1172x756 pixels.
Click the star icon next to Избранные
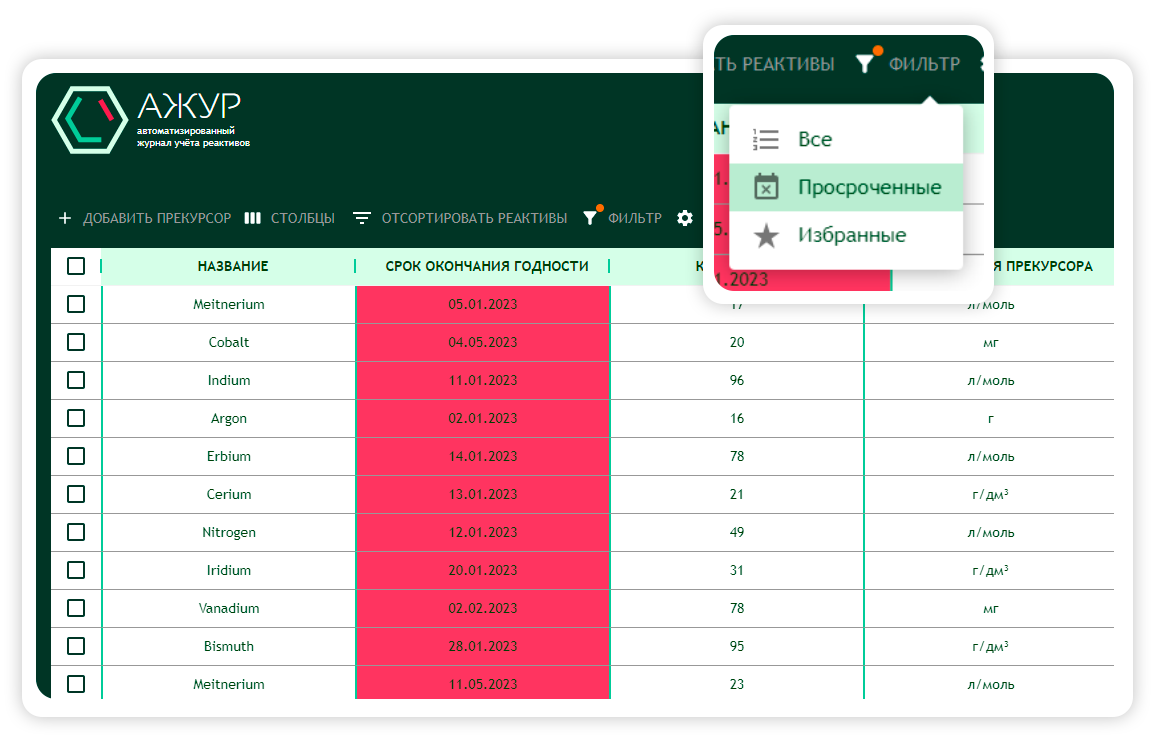click(x=766, y=236)
